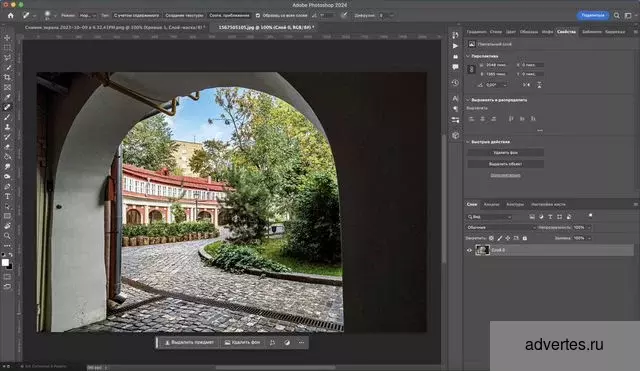
Task: Open the History panel icon
Action: (x=456, y=82)
